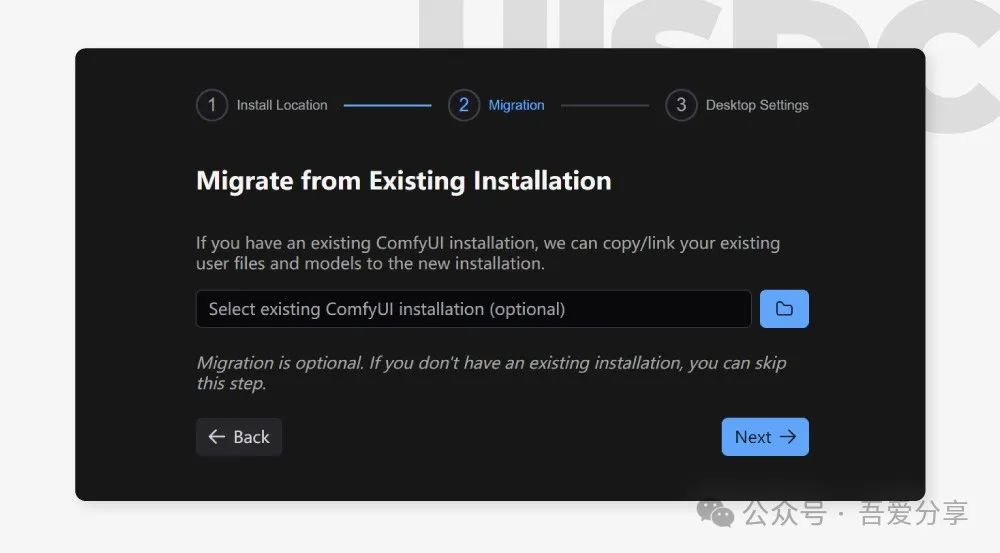Go back with the Back button
The height and width of the screenshot is (553, 1000).
(239, 437)
